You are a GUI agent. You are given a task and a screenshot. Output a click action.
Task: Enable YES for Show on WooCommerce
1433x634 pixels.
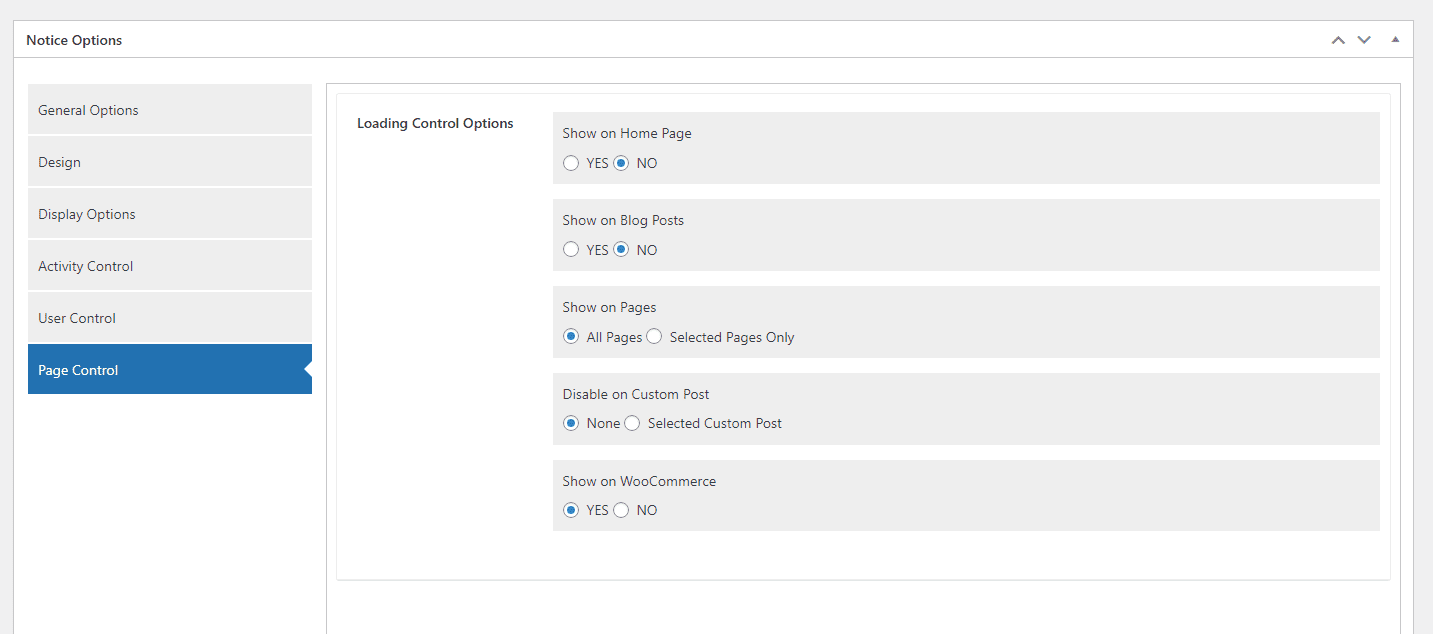(571, 510)
